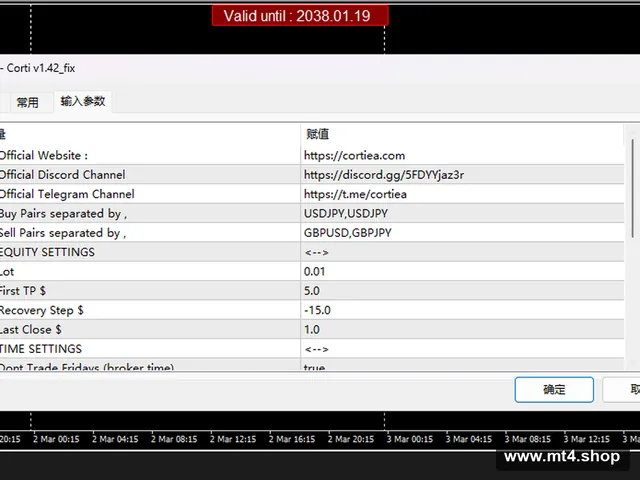Edit the Sell Pairs value GBPUSD,GBPJPY

pyautogui.click(x=462, y=233)
